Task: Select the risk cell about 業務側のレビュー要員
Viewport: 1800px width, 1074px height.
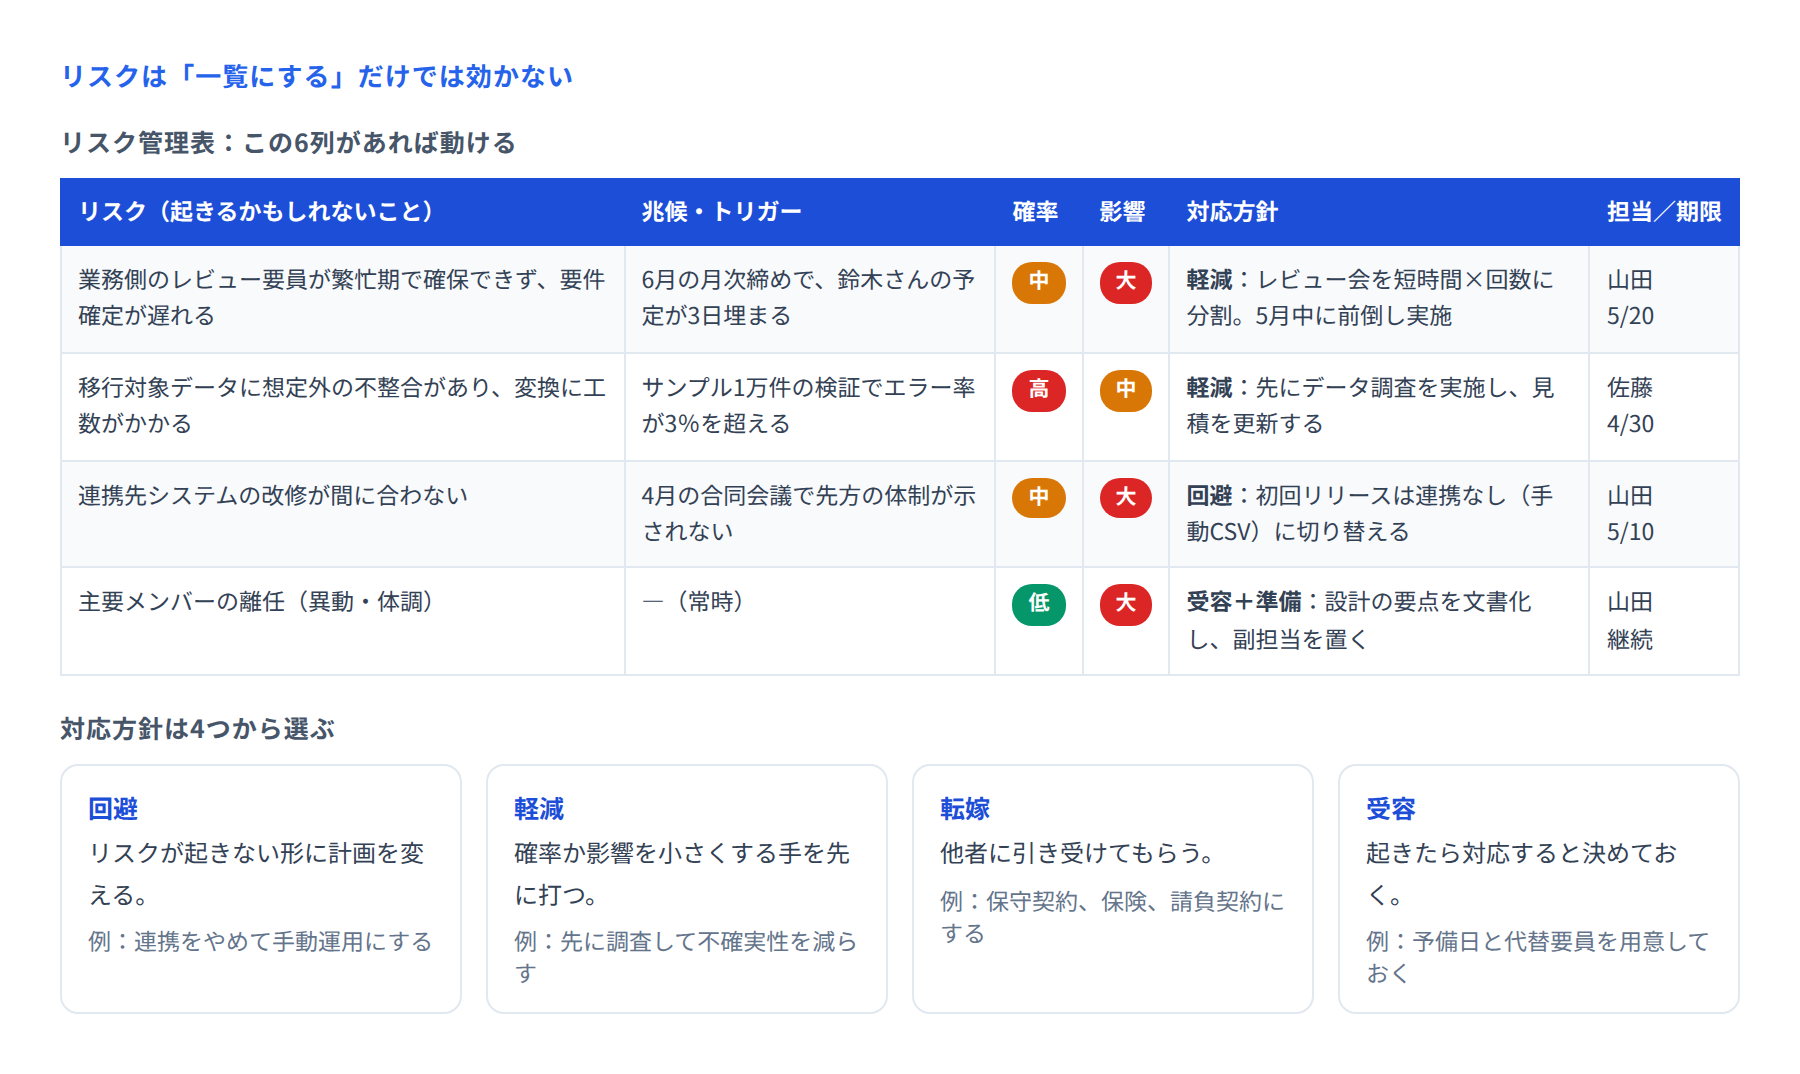Action: pos(343,299)
